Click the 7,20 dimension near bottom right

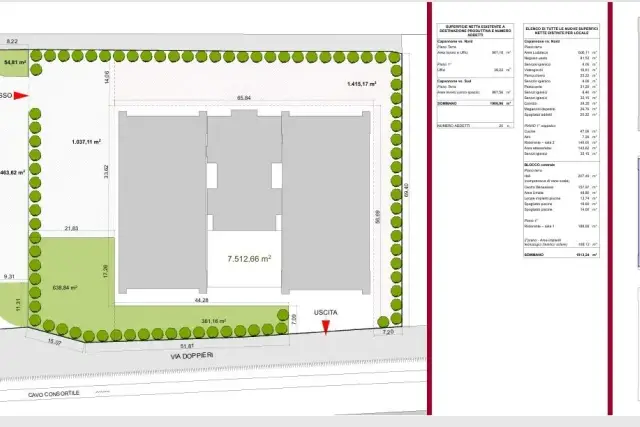388,332
